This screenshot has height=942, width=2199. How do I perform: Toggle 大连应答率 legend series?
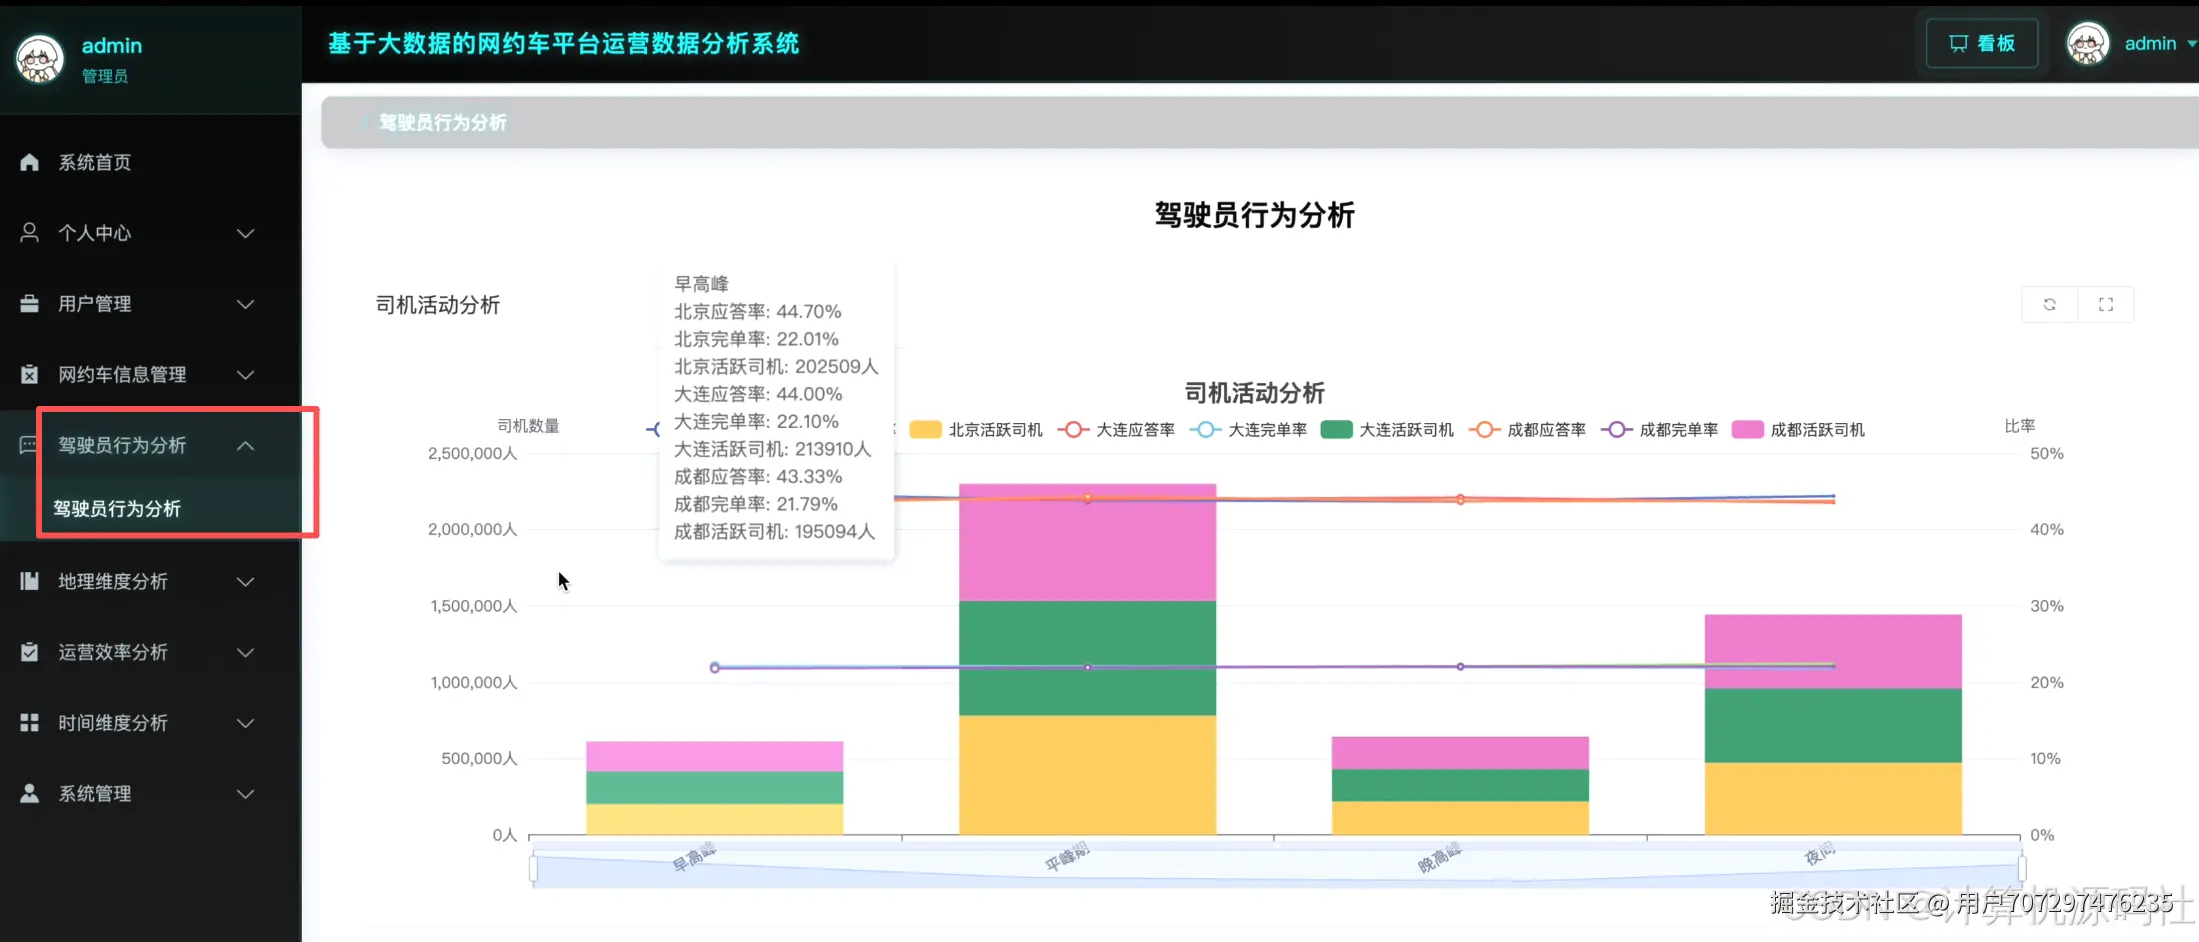(1116, 430)
